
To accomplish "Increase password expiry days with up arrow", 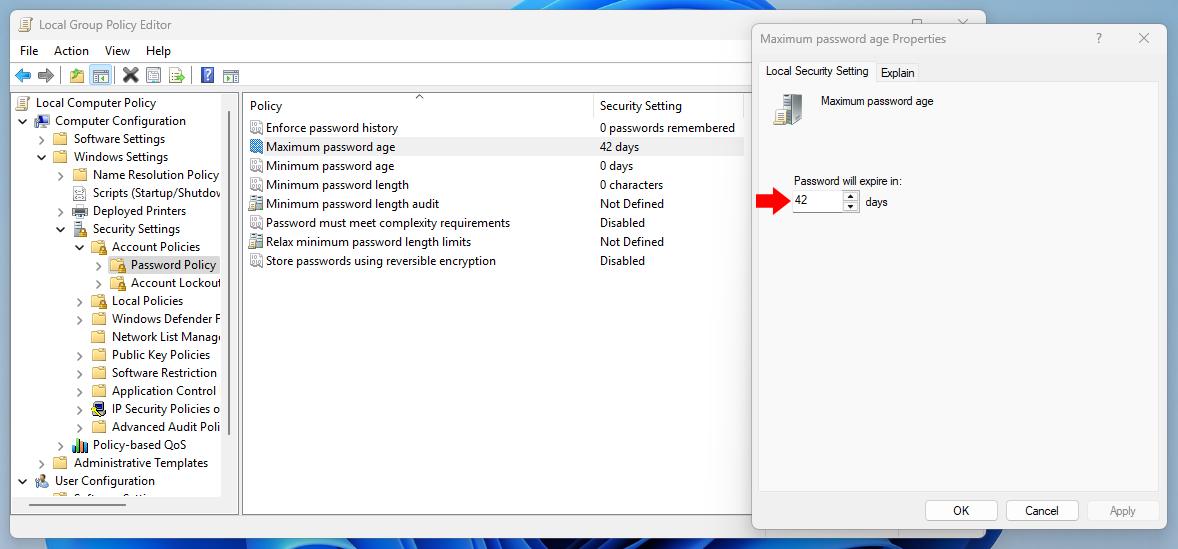I will coord(850,197).
